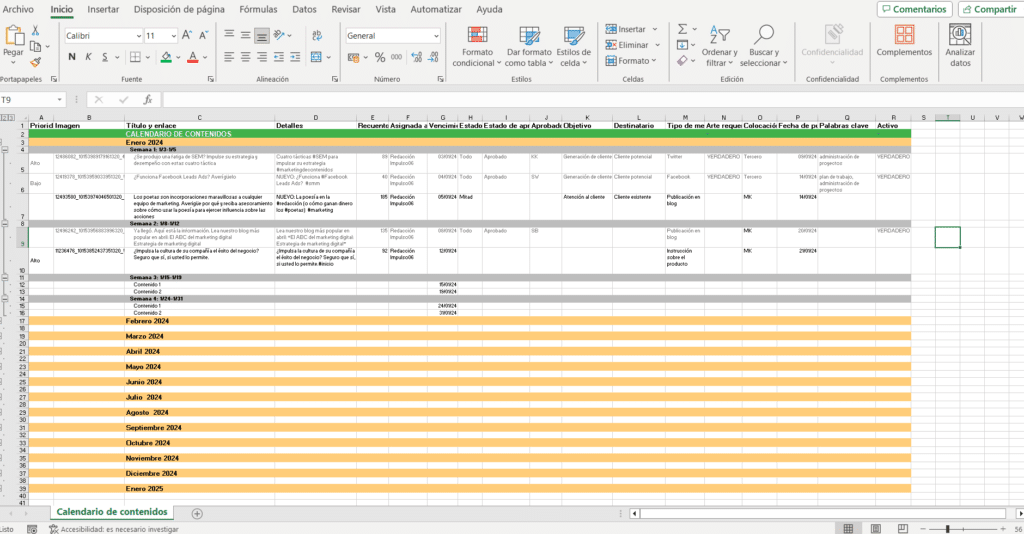This screenshot has width=1024, height=534.
Task: Click the increase decimals icon
Action: pyautogui.click(x=417, y=57)
